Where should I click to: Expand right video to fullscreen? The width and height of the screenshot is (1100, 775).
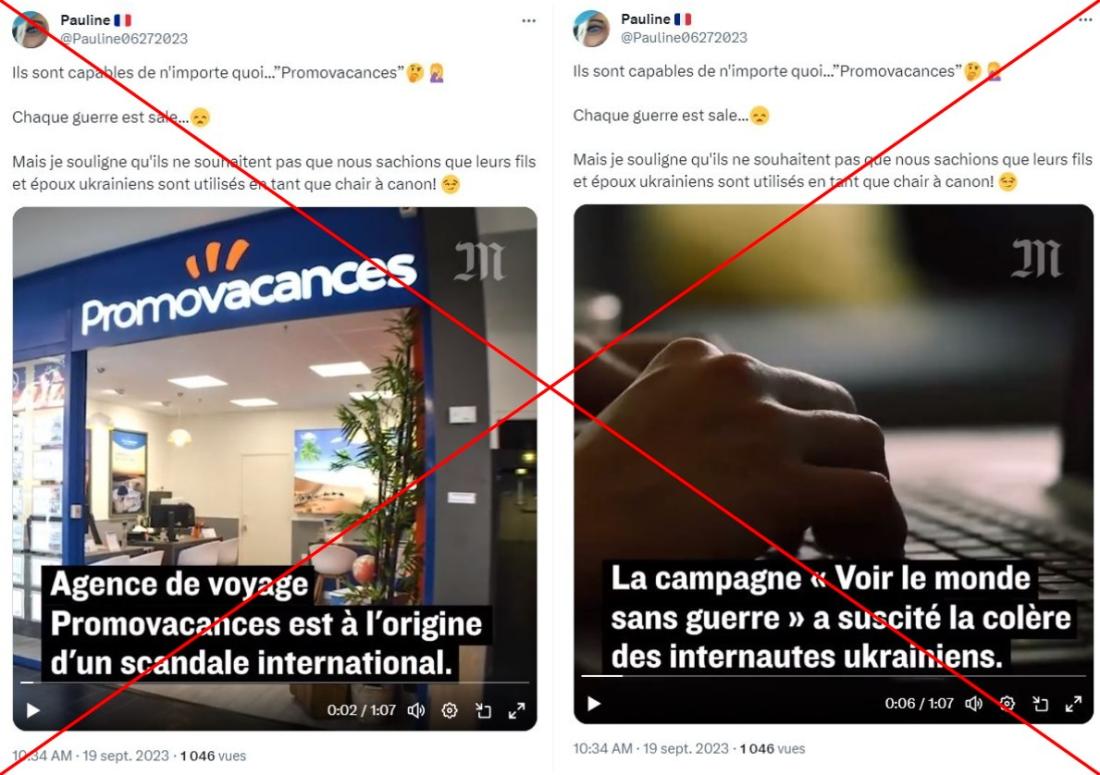point(1073,703)
